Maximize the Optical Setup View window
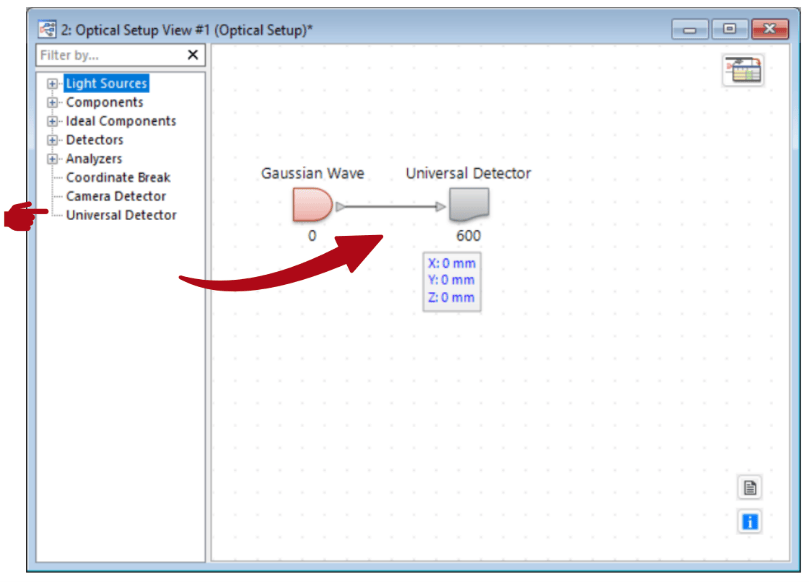The height and width of the screenshot is (582, 809). click(x=731, y=29)
